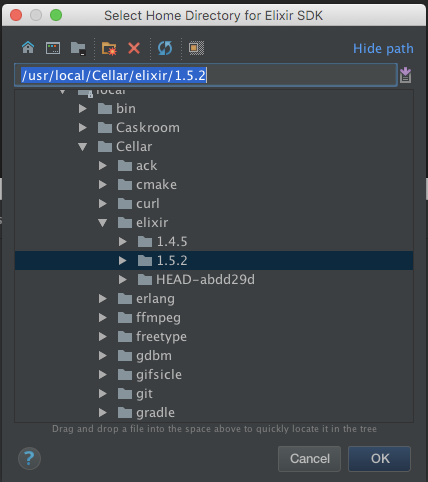
Task: Delete selected item with red X icon
Action: coord(134,48)
